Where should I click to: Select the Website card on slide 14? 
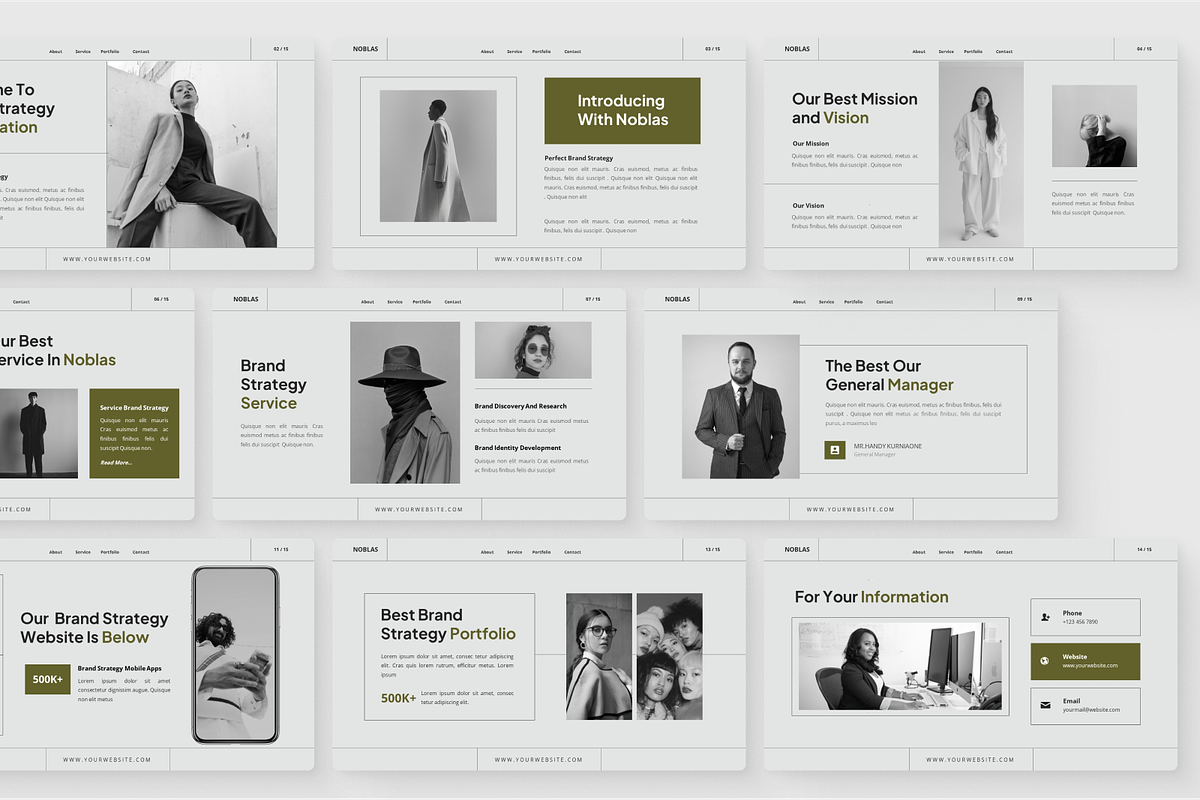coord(1085,661)
